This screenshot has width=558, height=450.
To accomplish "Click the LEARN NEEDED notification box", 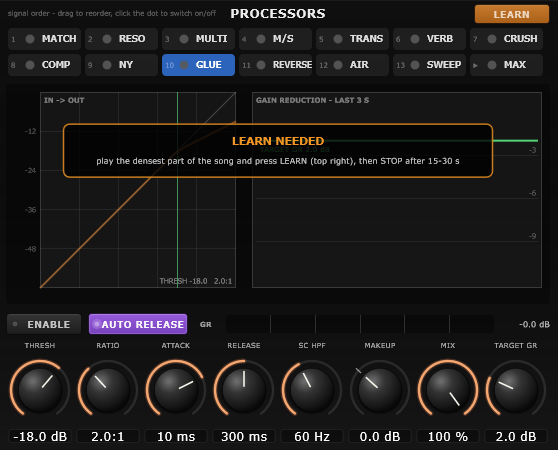I will point(278,150).
